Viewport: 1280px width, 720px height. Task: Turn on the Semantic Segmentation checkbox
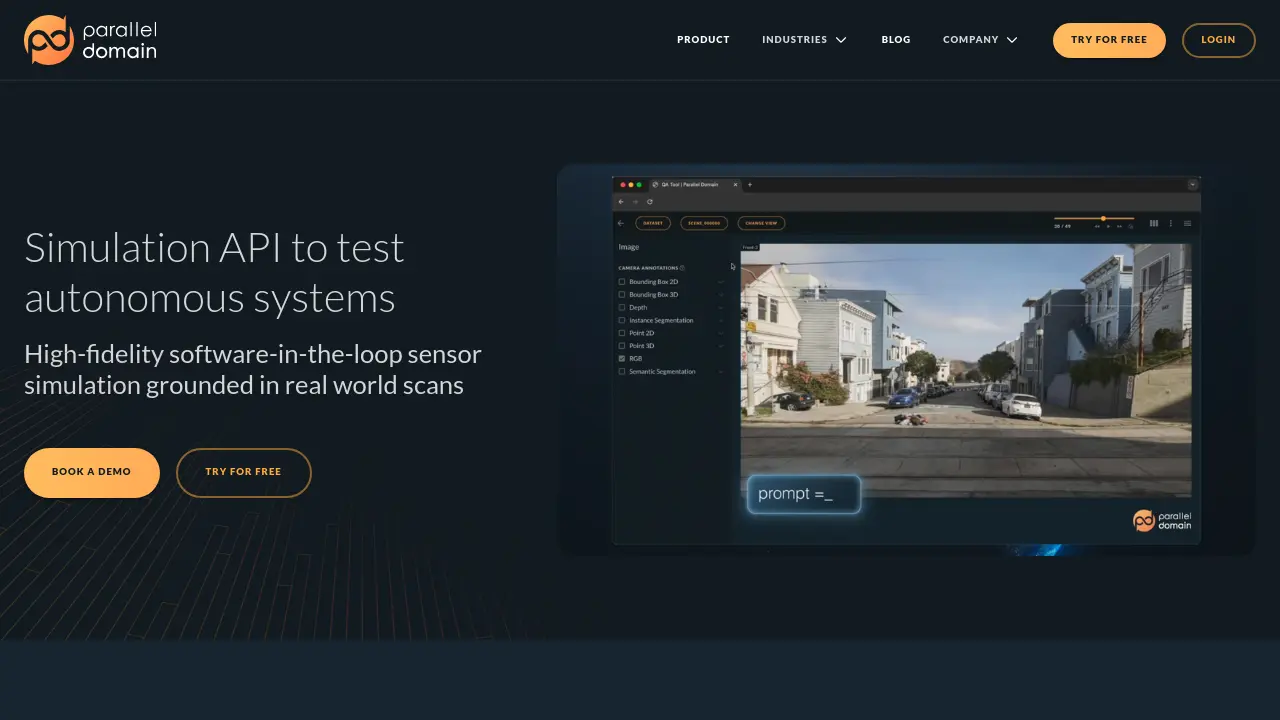pyautogui.click(x=622, y=371)
